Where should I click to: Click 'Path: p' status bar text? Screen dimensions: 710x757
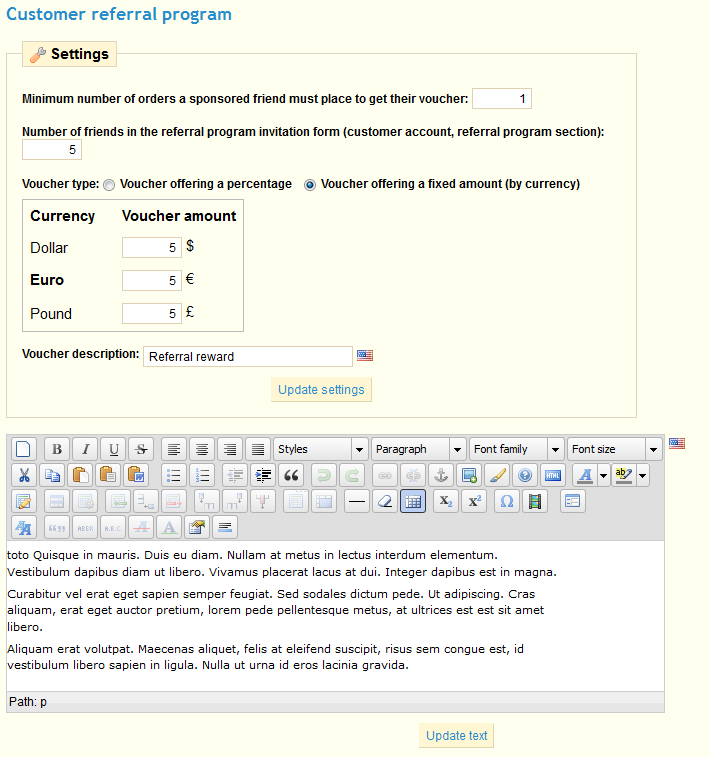(28, 702)
